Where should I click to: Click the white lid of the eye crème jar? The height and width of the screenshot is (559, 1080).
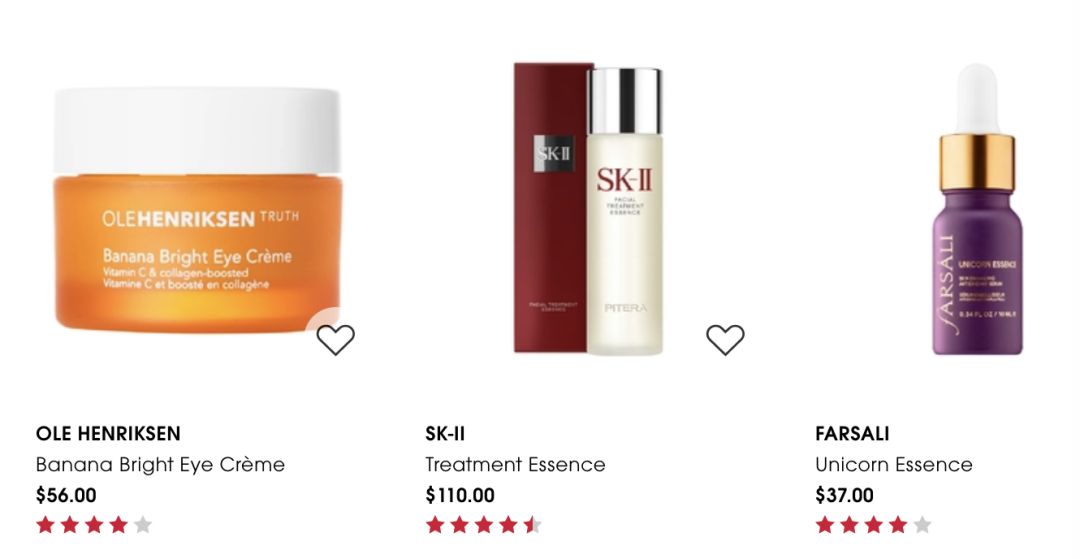point(197,131)
